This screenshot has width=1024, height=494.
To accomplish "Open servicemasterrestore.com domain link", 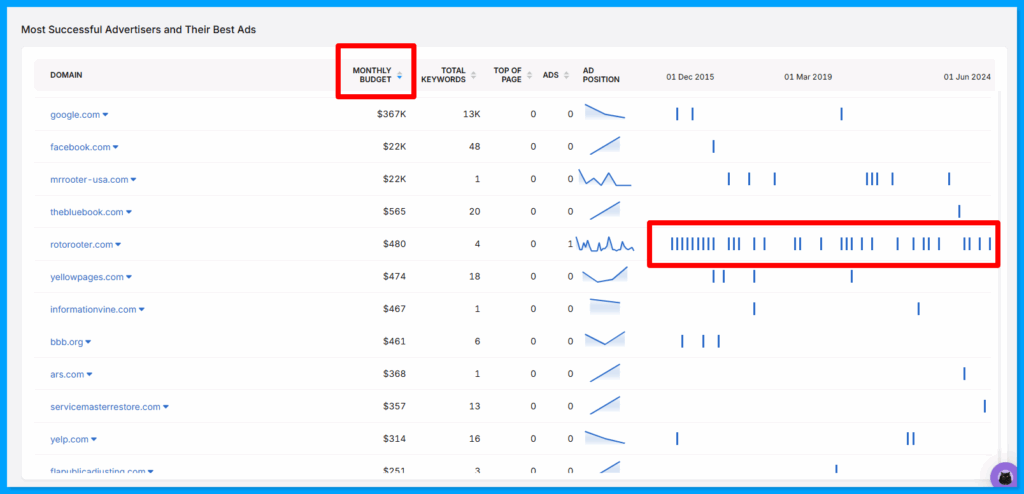I will (105, 406).
